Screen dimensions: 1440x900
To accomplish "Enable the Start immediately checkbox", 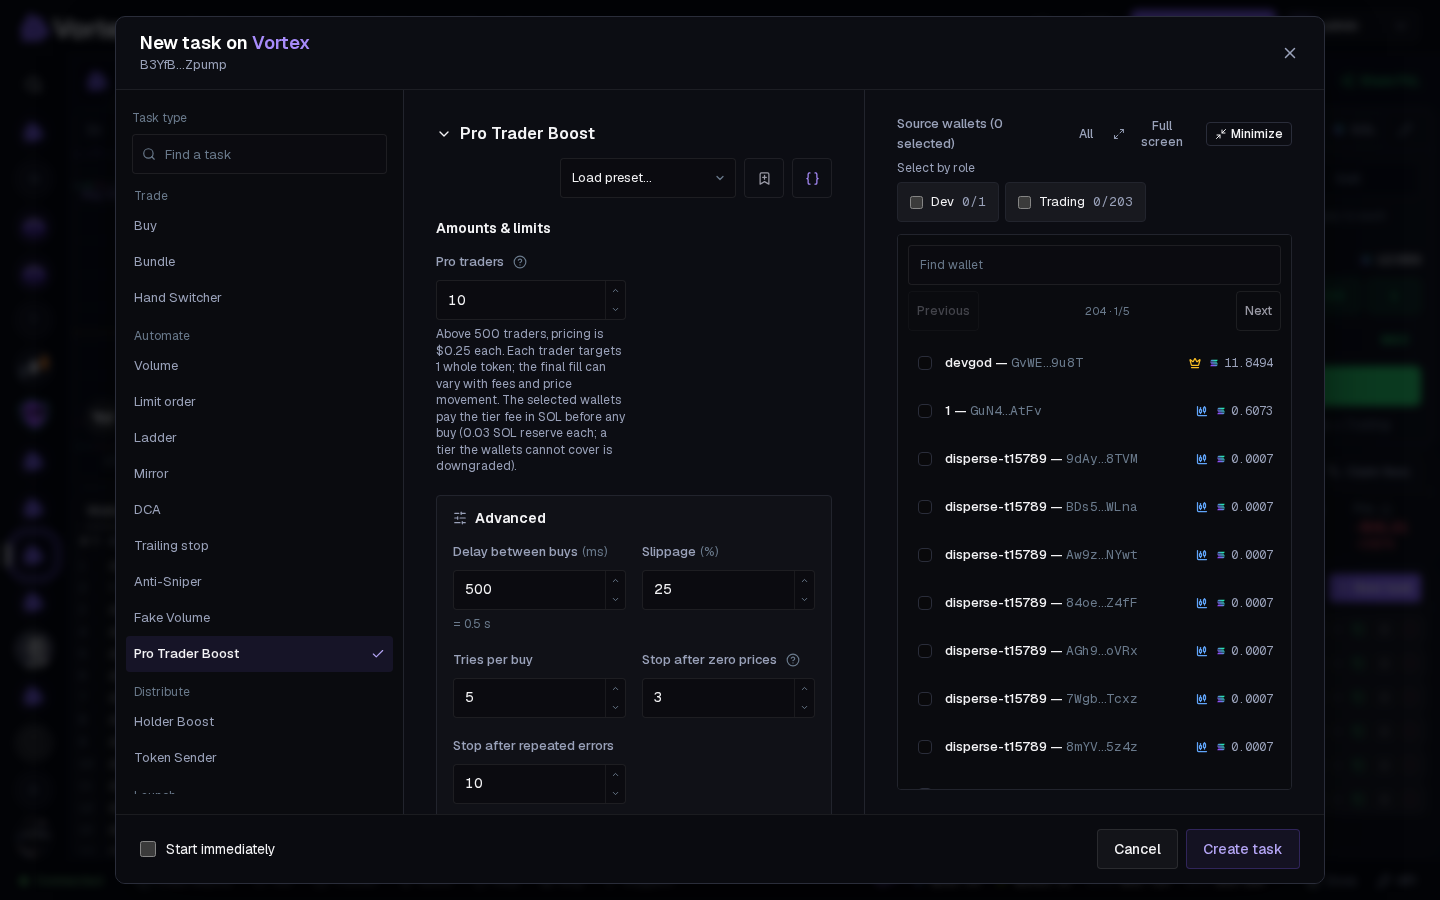I will (x=148, y=849).
